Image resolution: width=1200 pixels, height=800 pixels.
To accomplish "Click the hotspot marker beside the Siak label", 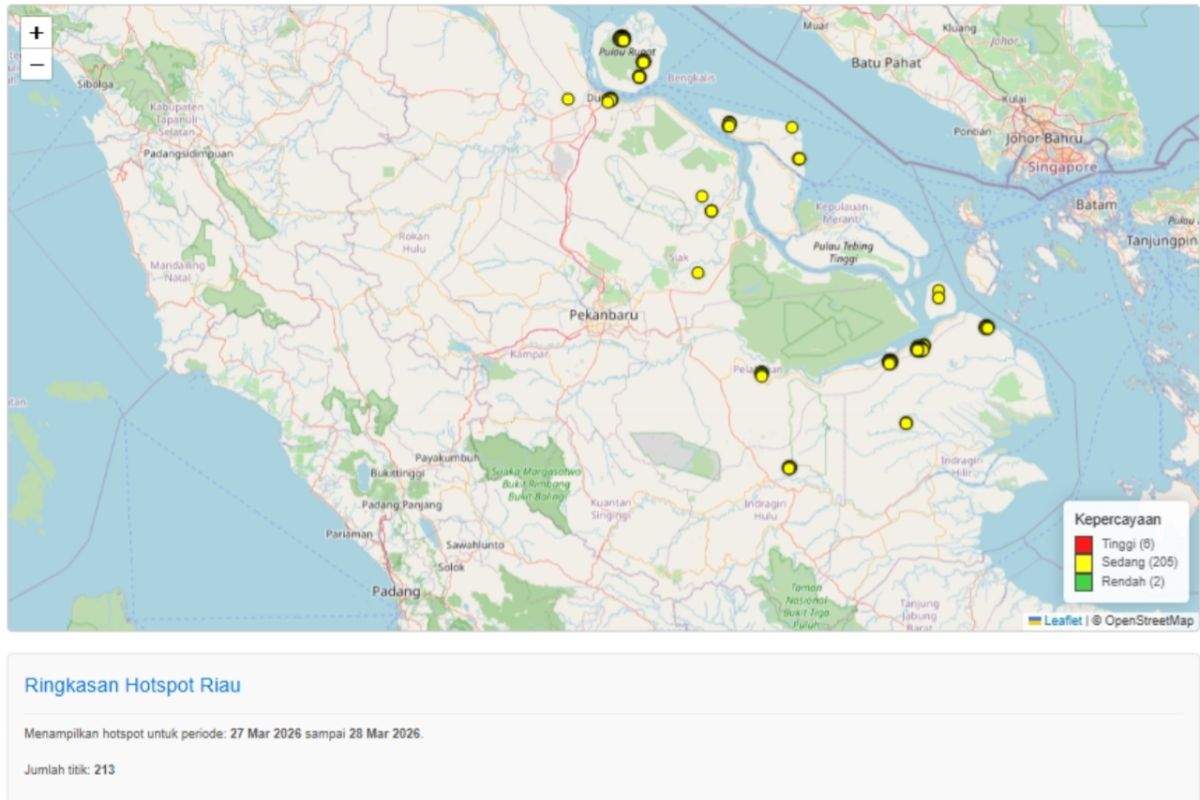I will pyautogui.click(x=698, y=273).
